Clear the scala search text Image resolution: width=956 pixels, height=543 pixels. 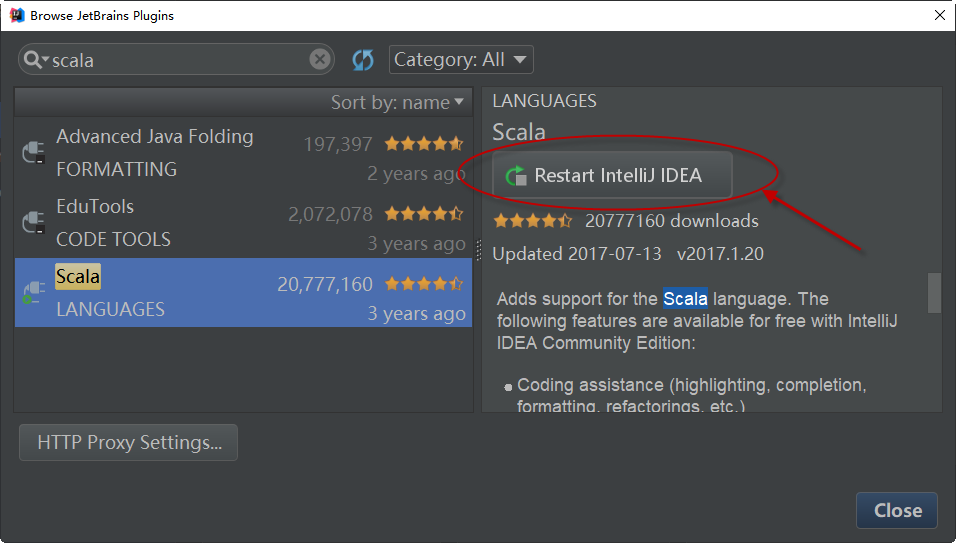point(319,60)
